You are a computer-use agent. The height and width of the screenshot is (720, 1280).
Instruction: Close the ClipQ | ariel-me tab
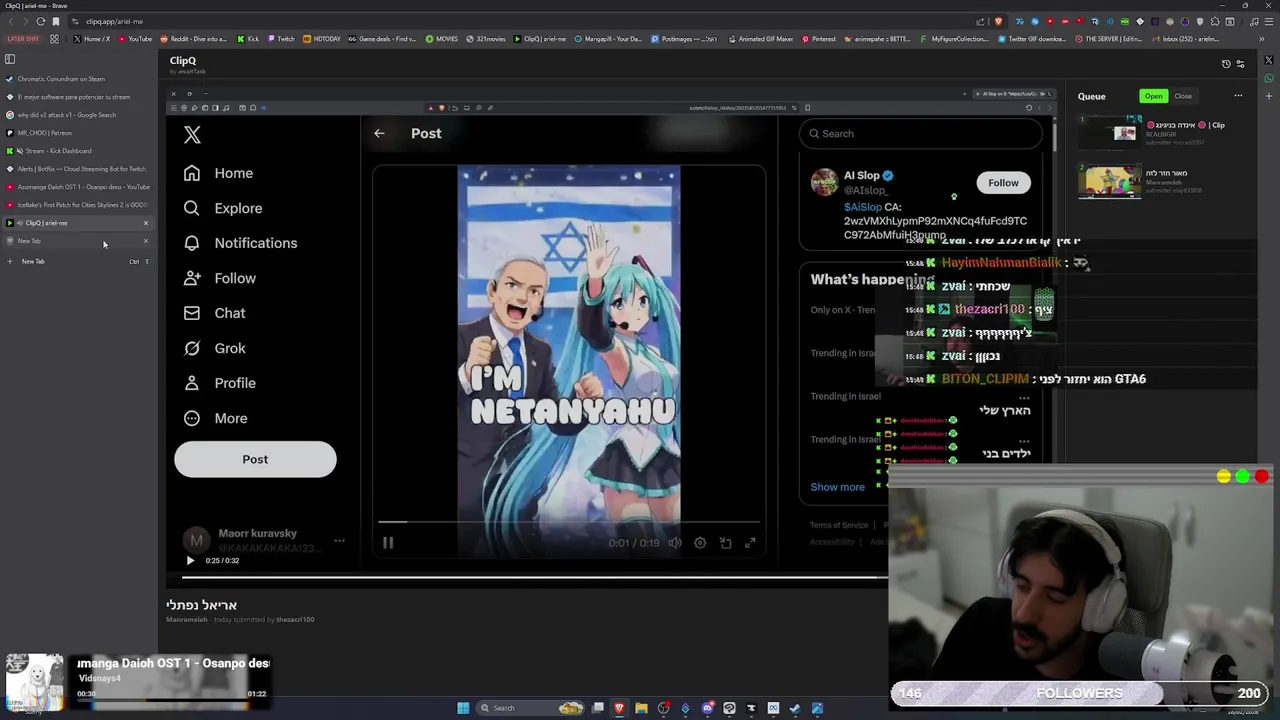click(x=146, y=223)
